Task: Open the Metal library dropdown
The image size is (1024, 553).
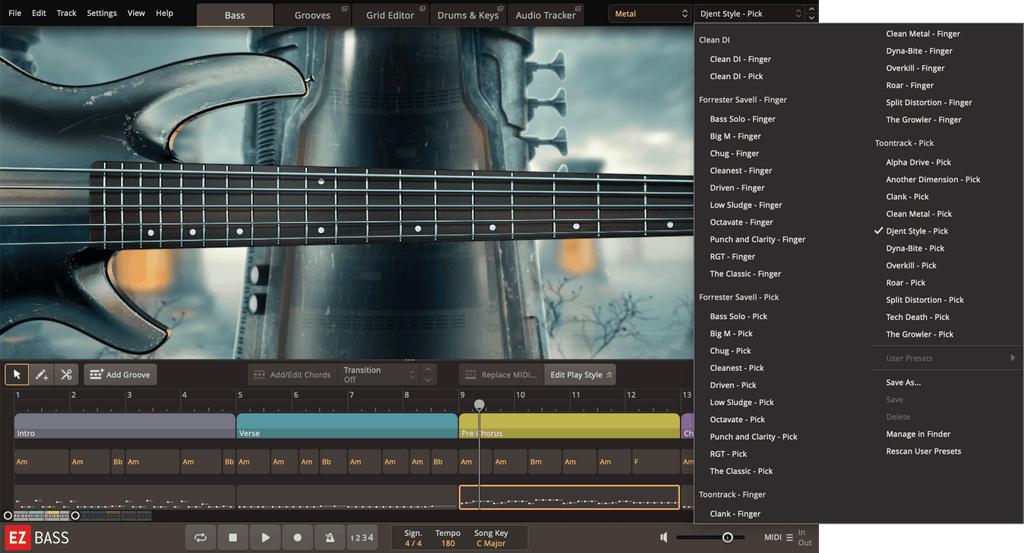Action: pos(650,14)
